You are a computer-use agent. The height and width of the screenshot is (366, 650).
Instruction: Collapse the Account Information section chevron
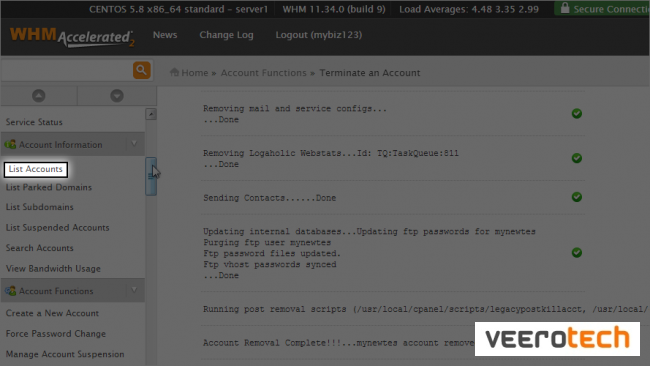pyautogui.click(x=134, y=144)
